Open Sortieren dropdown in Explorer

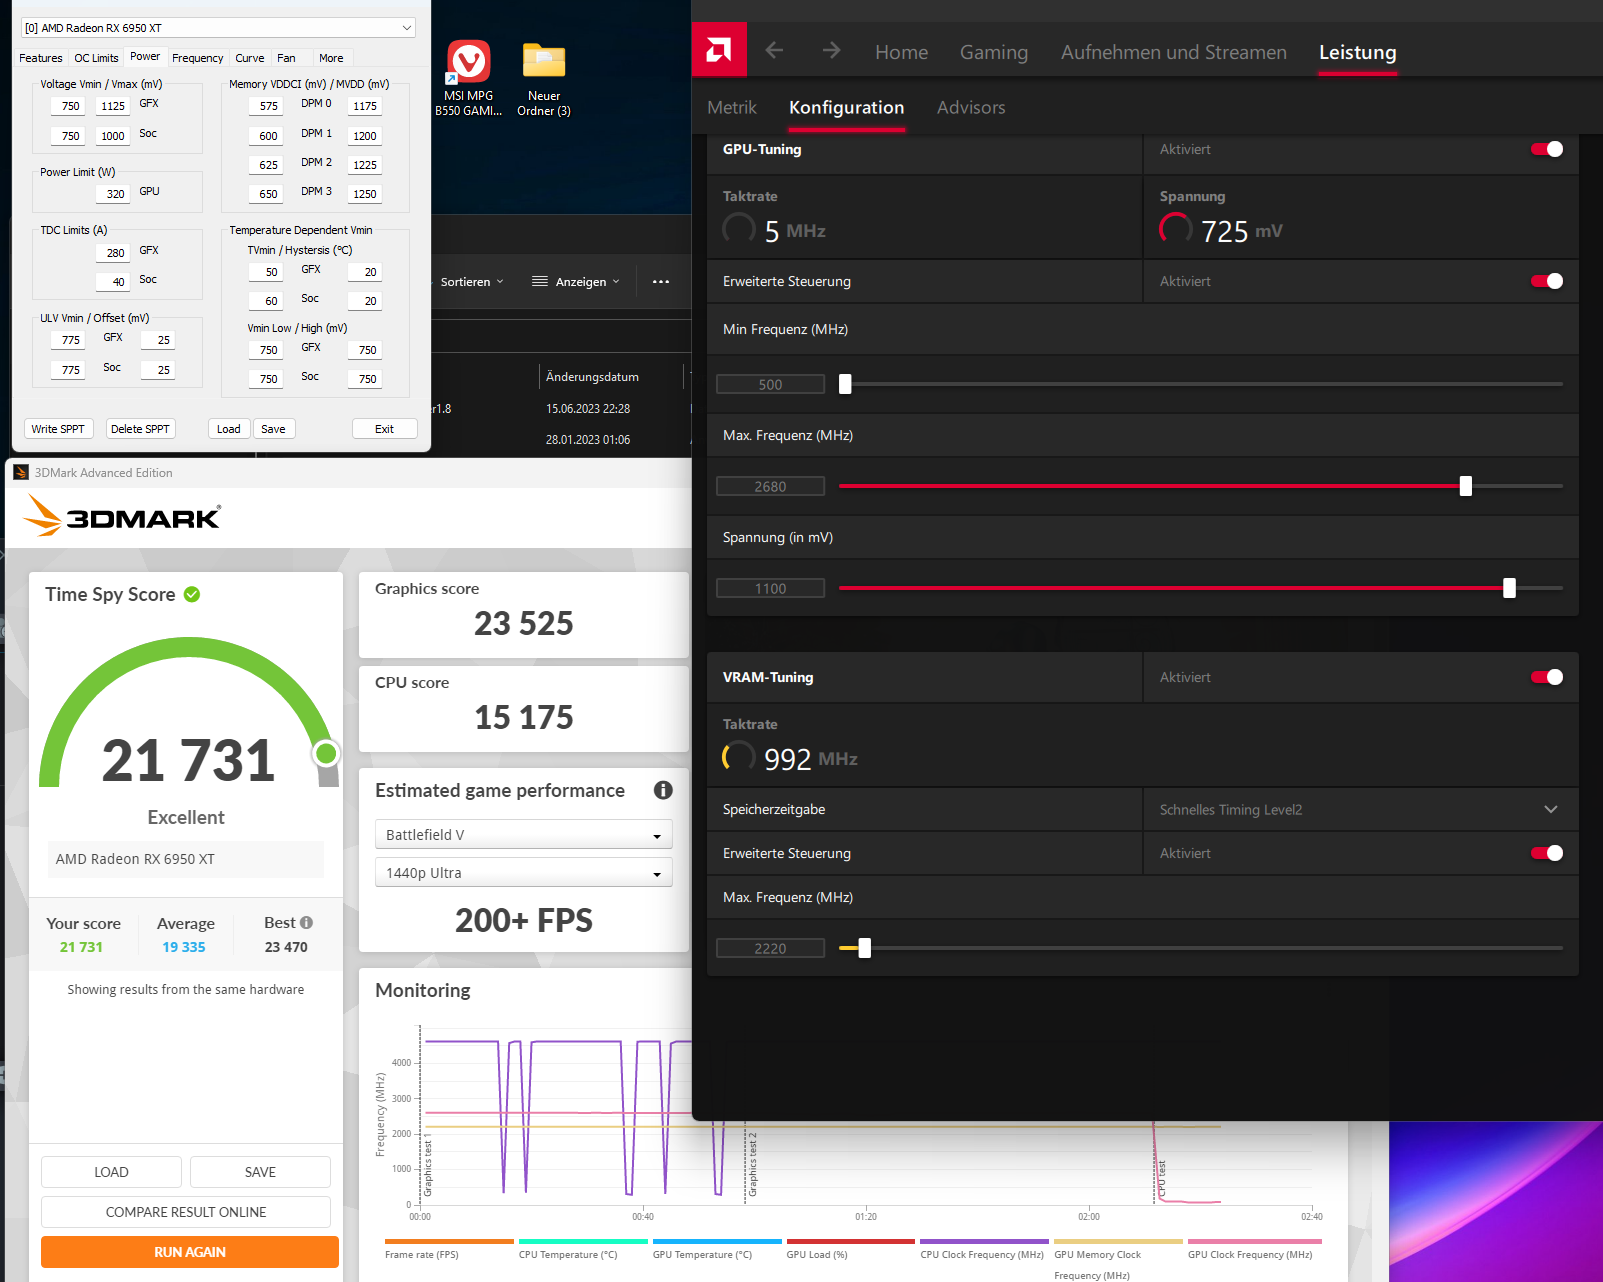[x=472, y=282]
